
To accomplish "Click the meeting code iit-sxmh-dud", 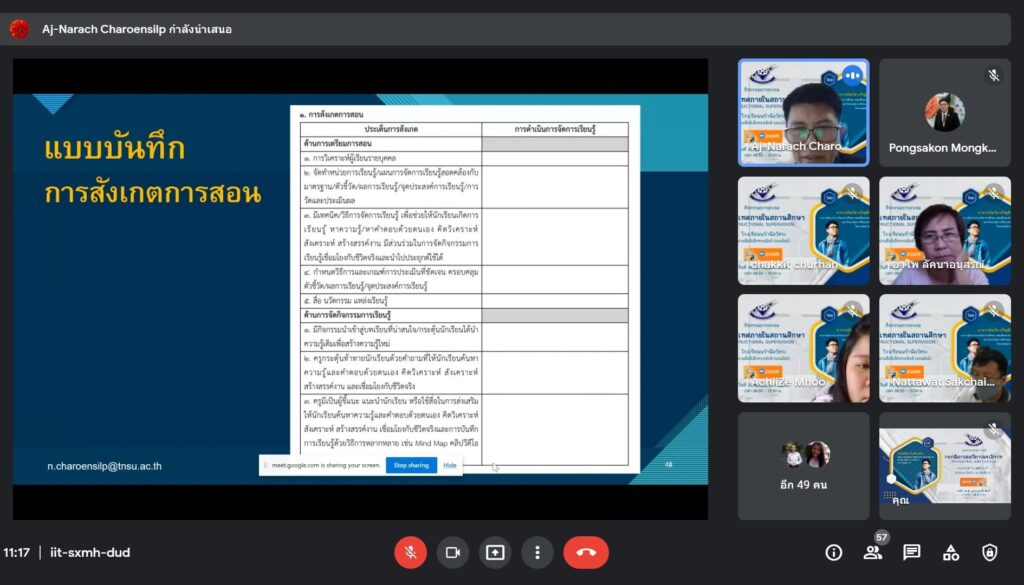I will pos(90,552).
